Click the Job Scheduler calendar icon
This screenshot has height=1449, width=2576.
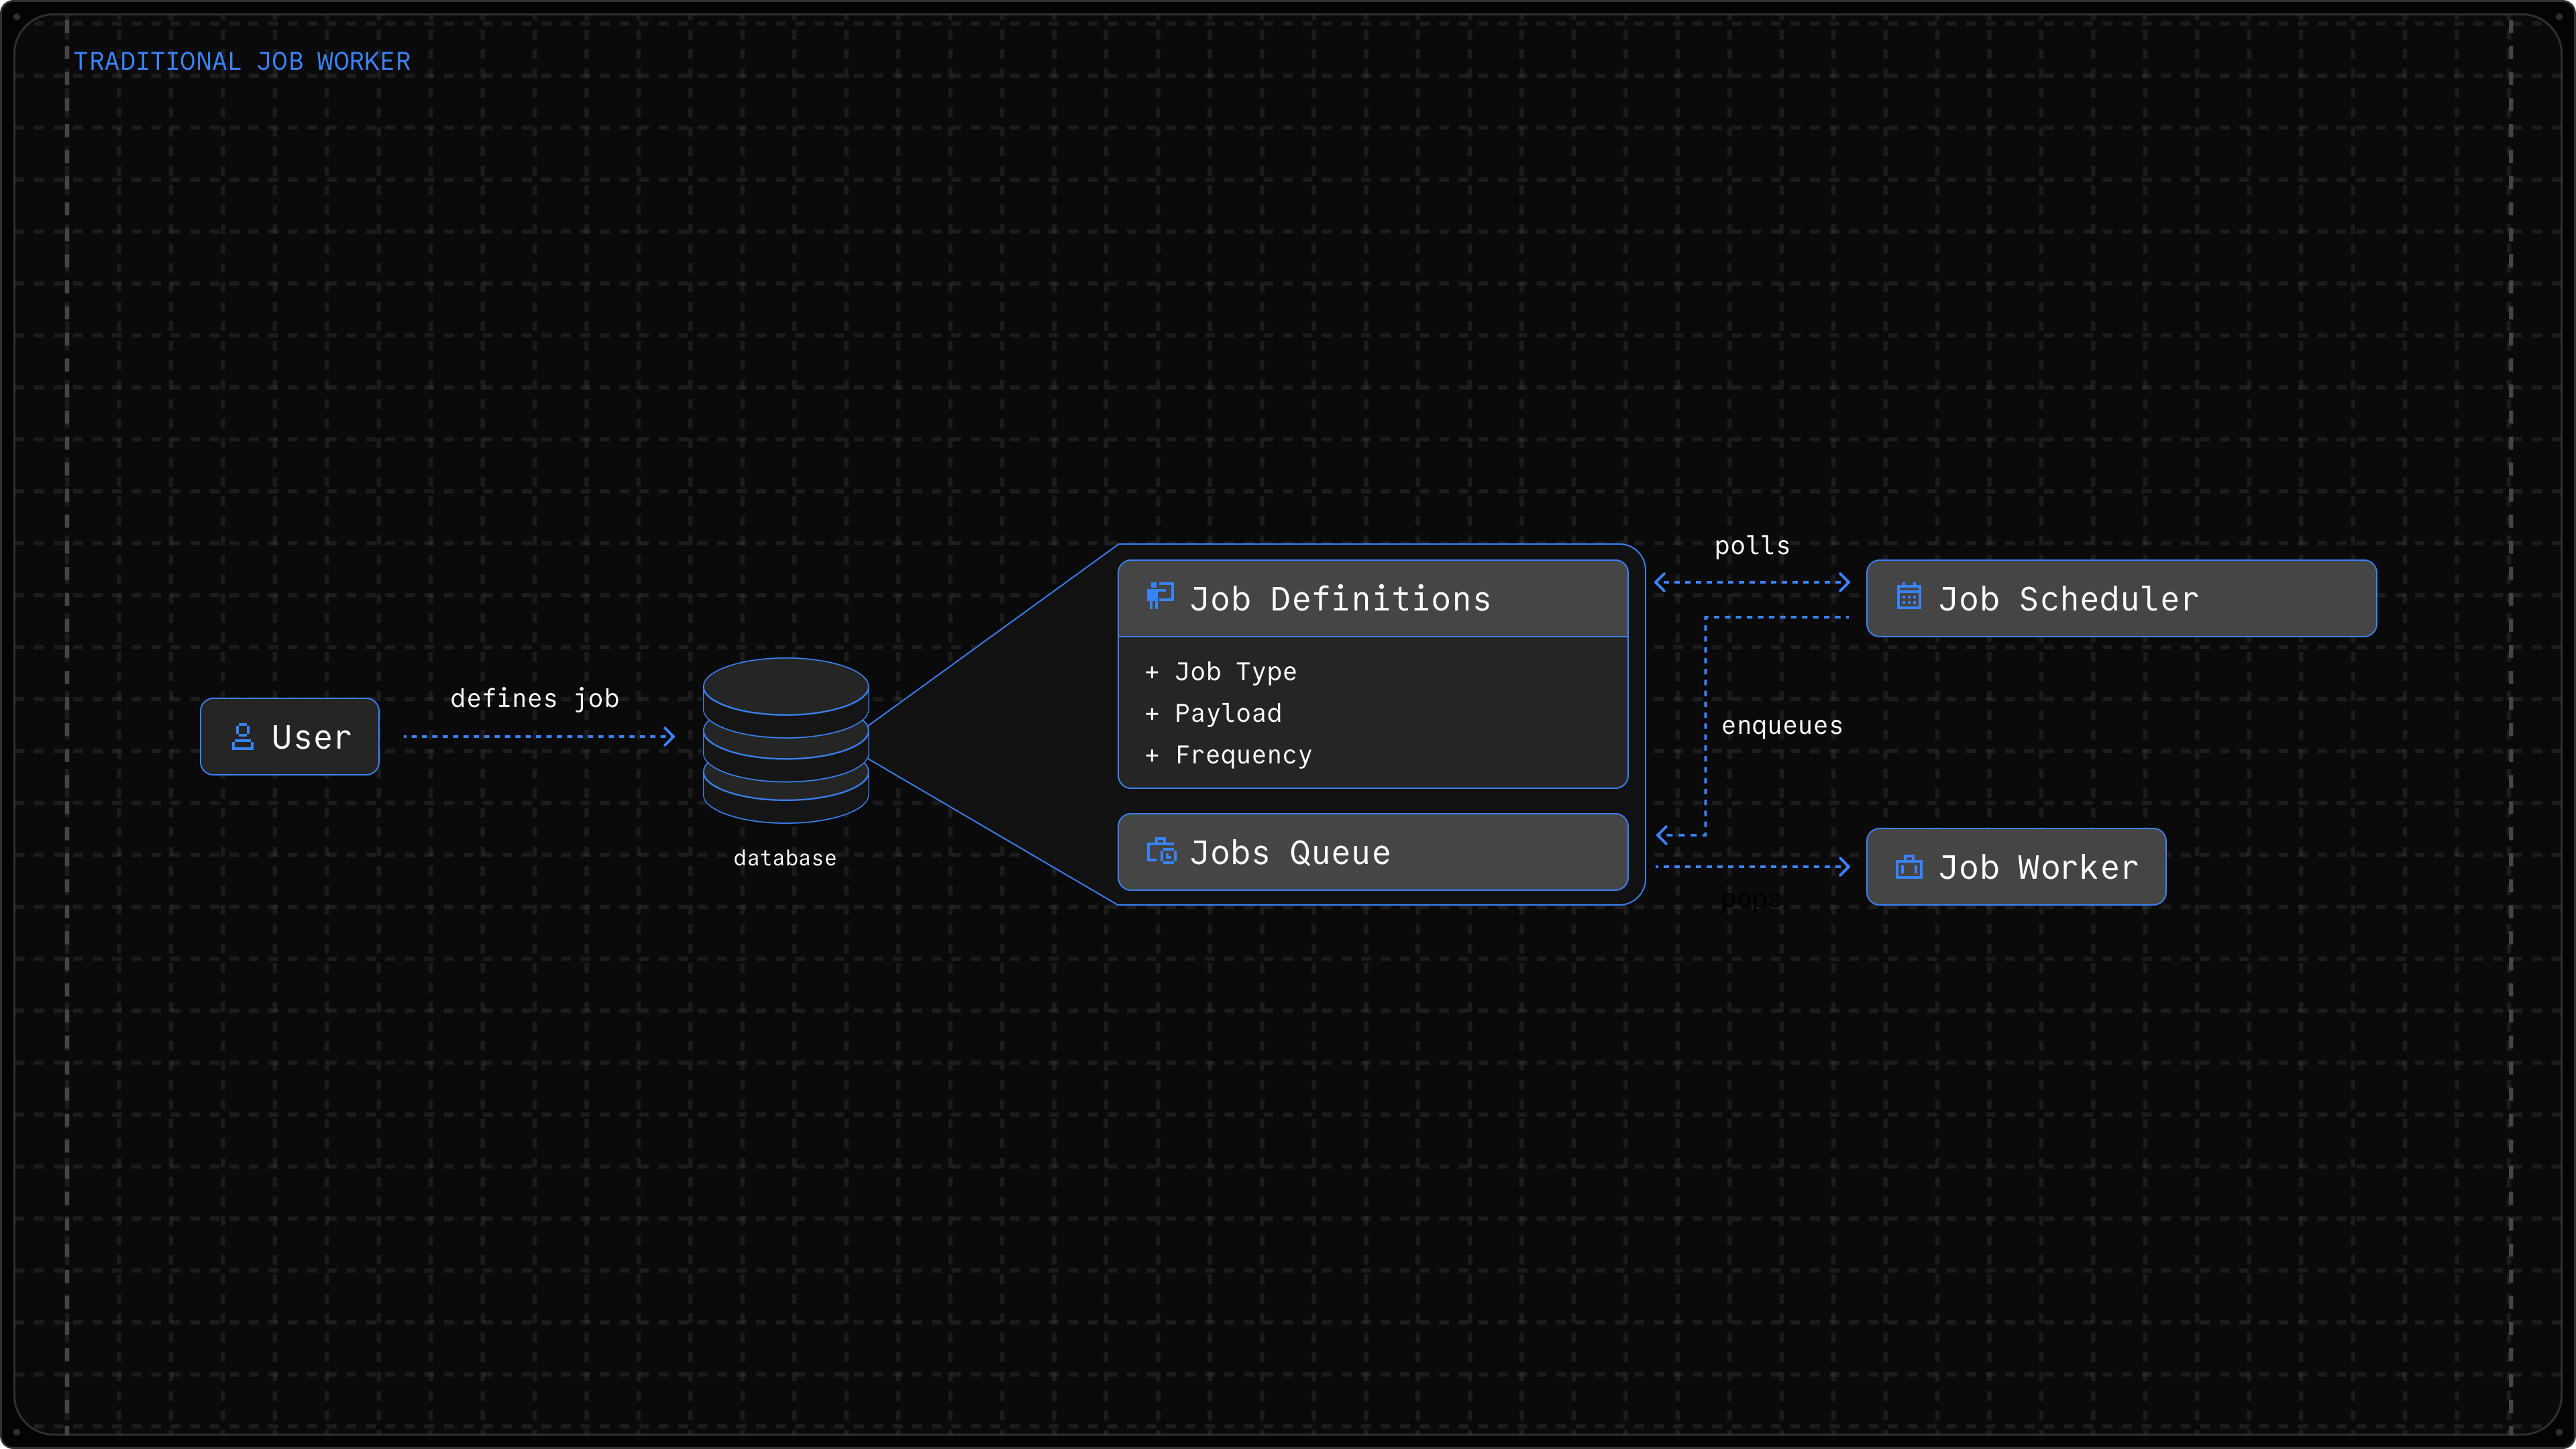(1909, 596)
